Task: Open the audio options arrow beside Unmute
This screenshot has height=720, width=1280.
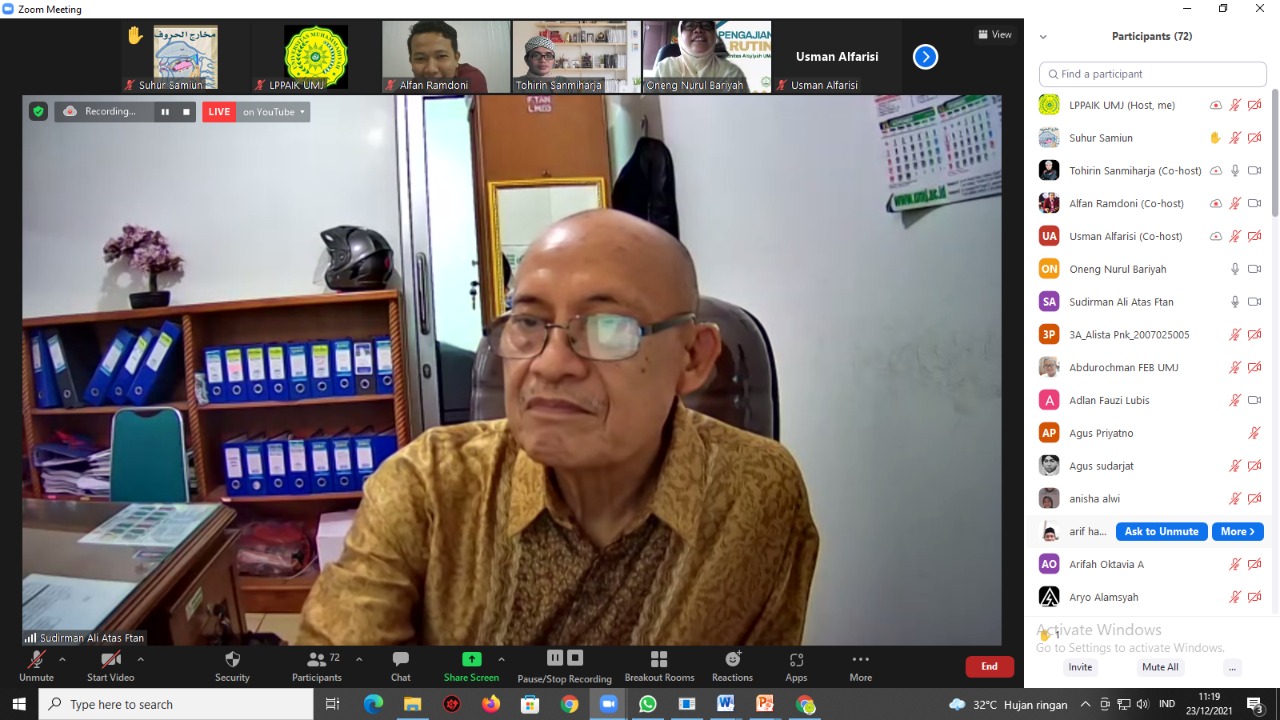Action: 62,659
